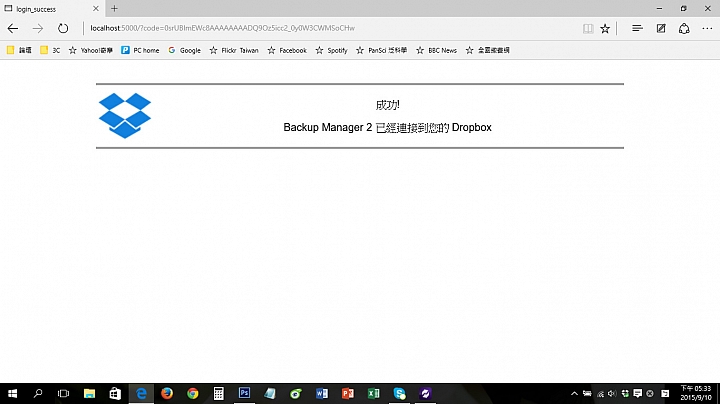The width and height of the screenshot is (720, 404).
Task: Click the Dropbox logo on the page
Action: click(125, 115)
